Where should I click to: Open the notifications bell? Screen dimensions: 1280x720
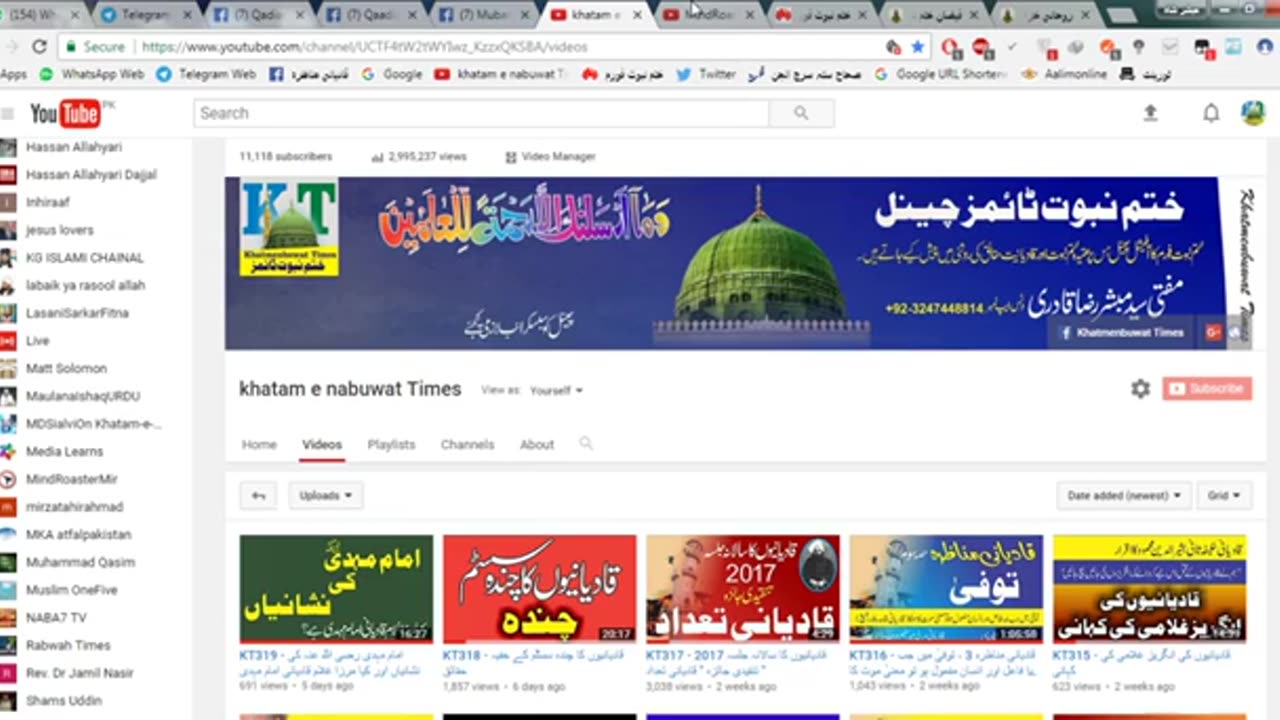click(x=1211, y=114)
